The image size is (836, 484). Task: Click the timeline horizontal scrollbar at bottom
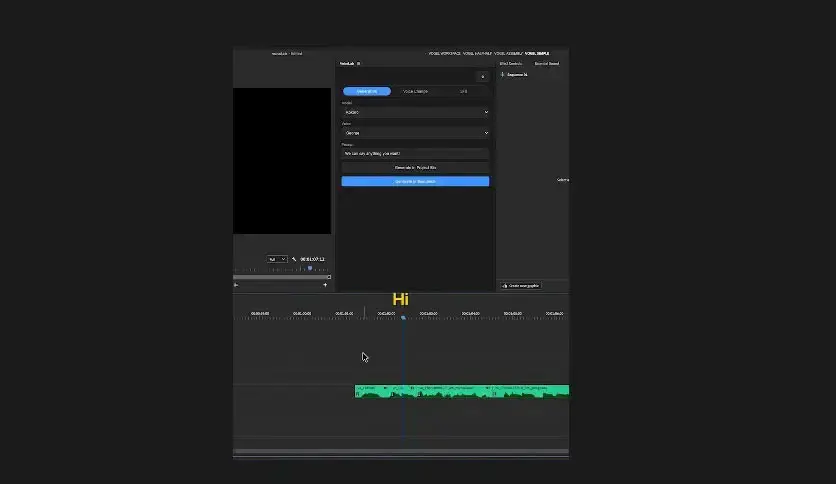[x=401, y=451]
